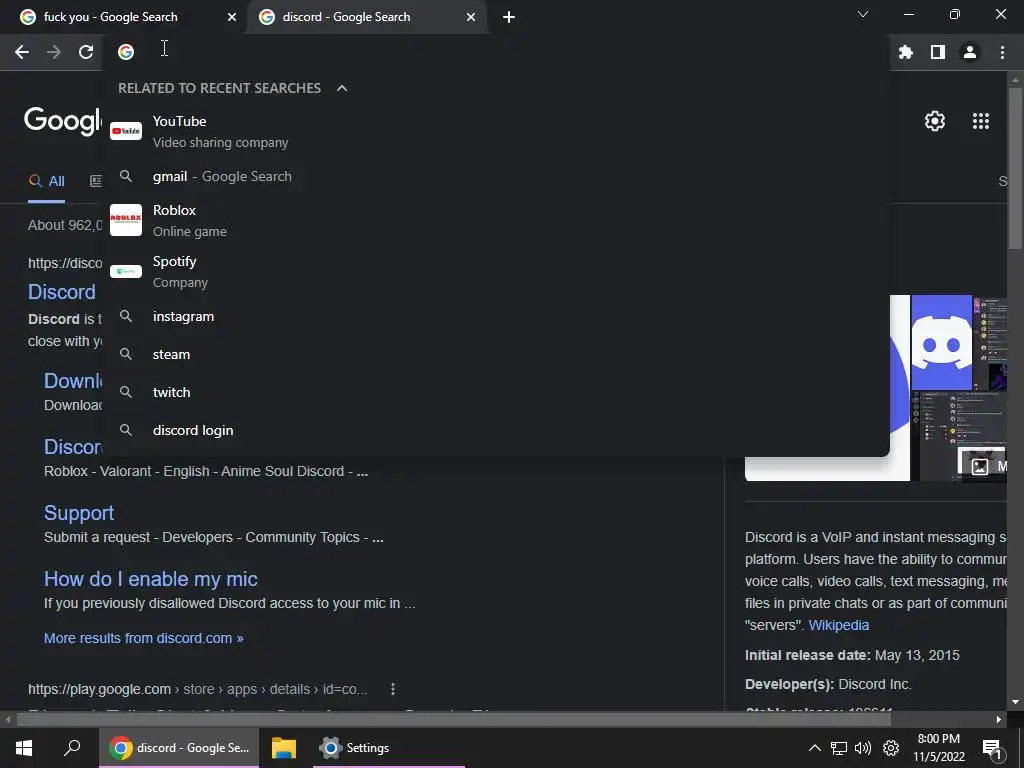Select the Roblox suggestion

point(496,220)
